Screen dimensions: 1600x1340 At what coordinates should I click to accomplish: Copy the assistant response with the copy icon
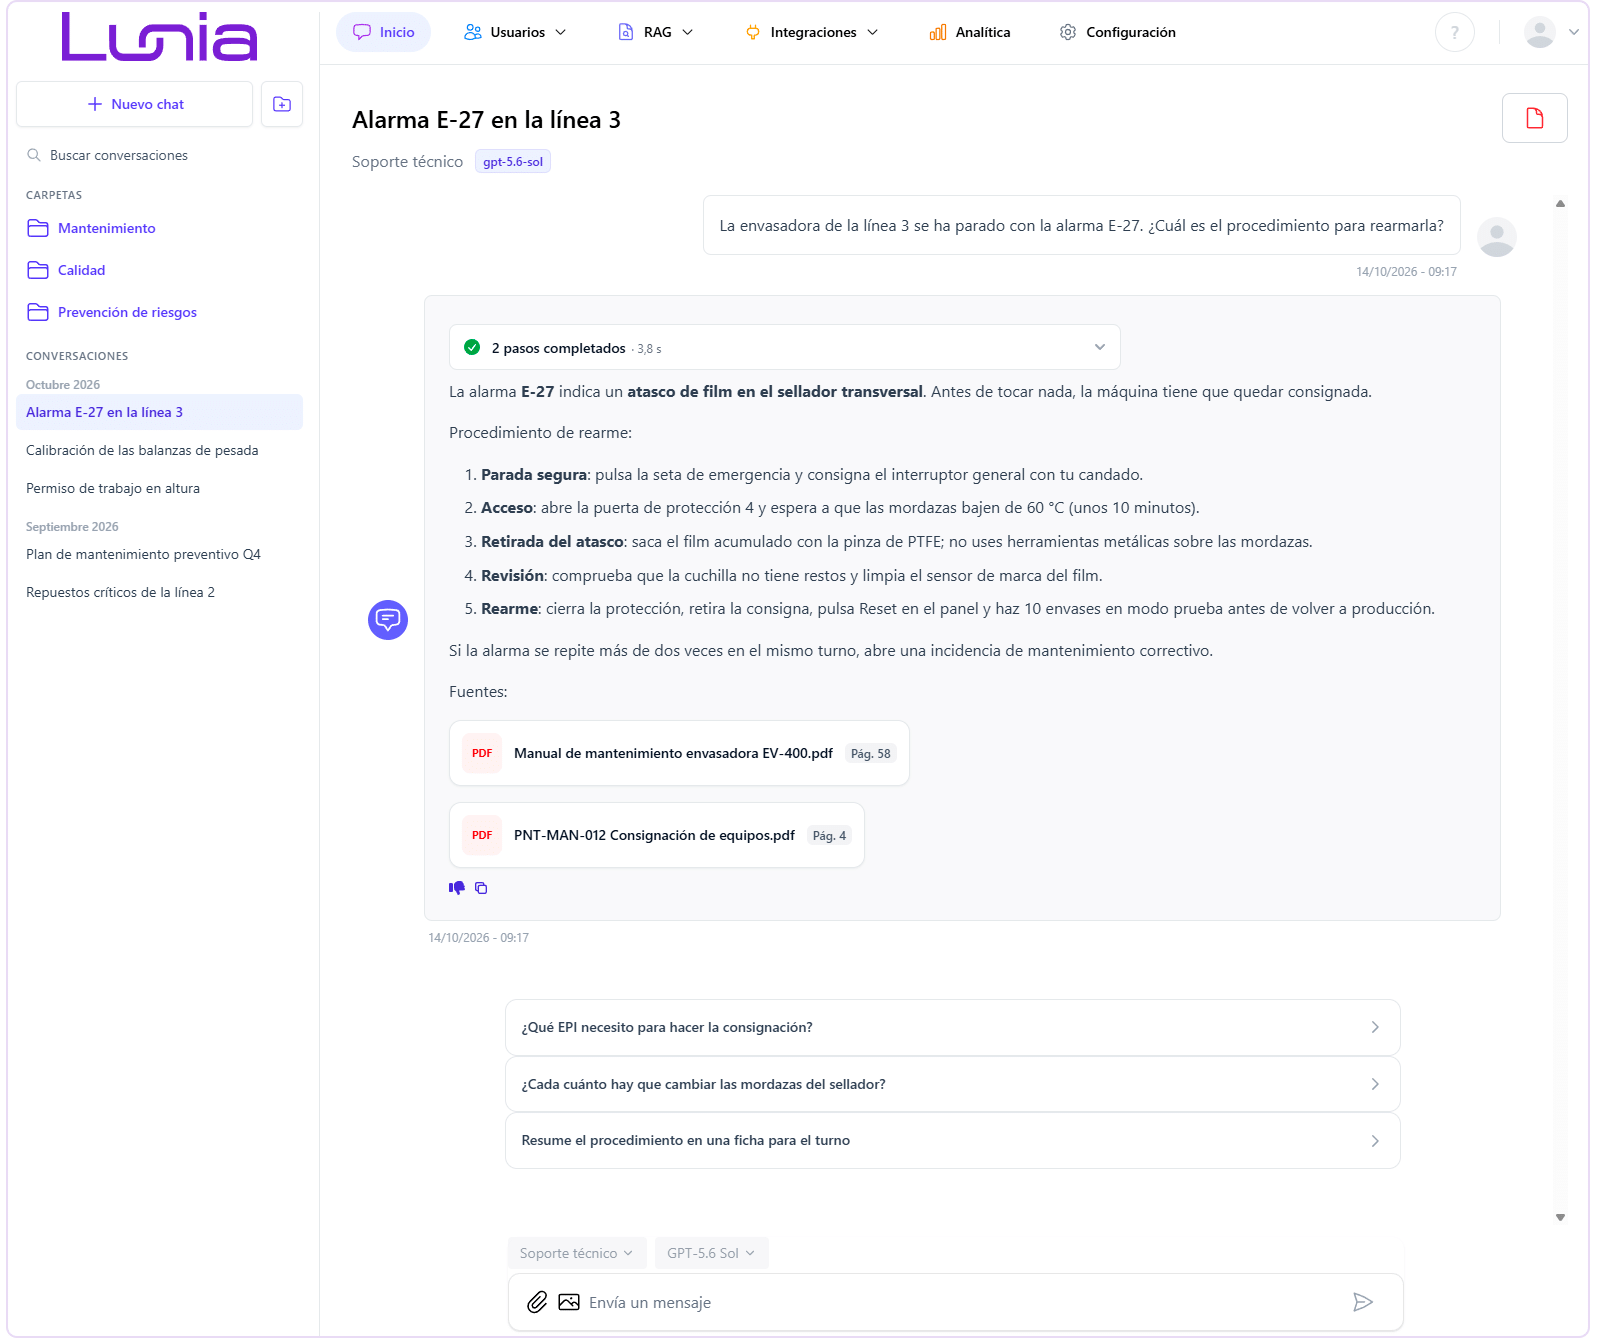pos(481,888)
